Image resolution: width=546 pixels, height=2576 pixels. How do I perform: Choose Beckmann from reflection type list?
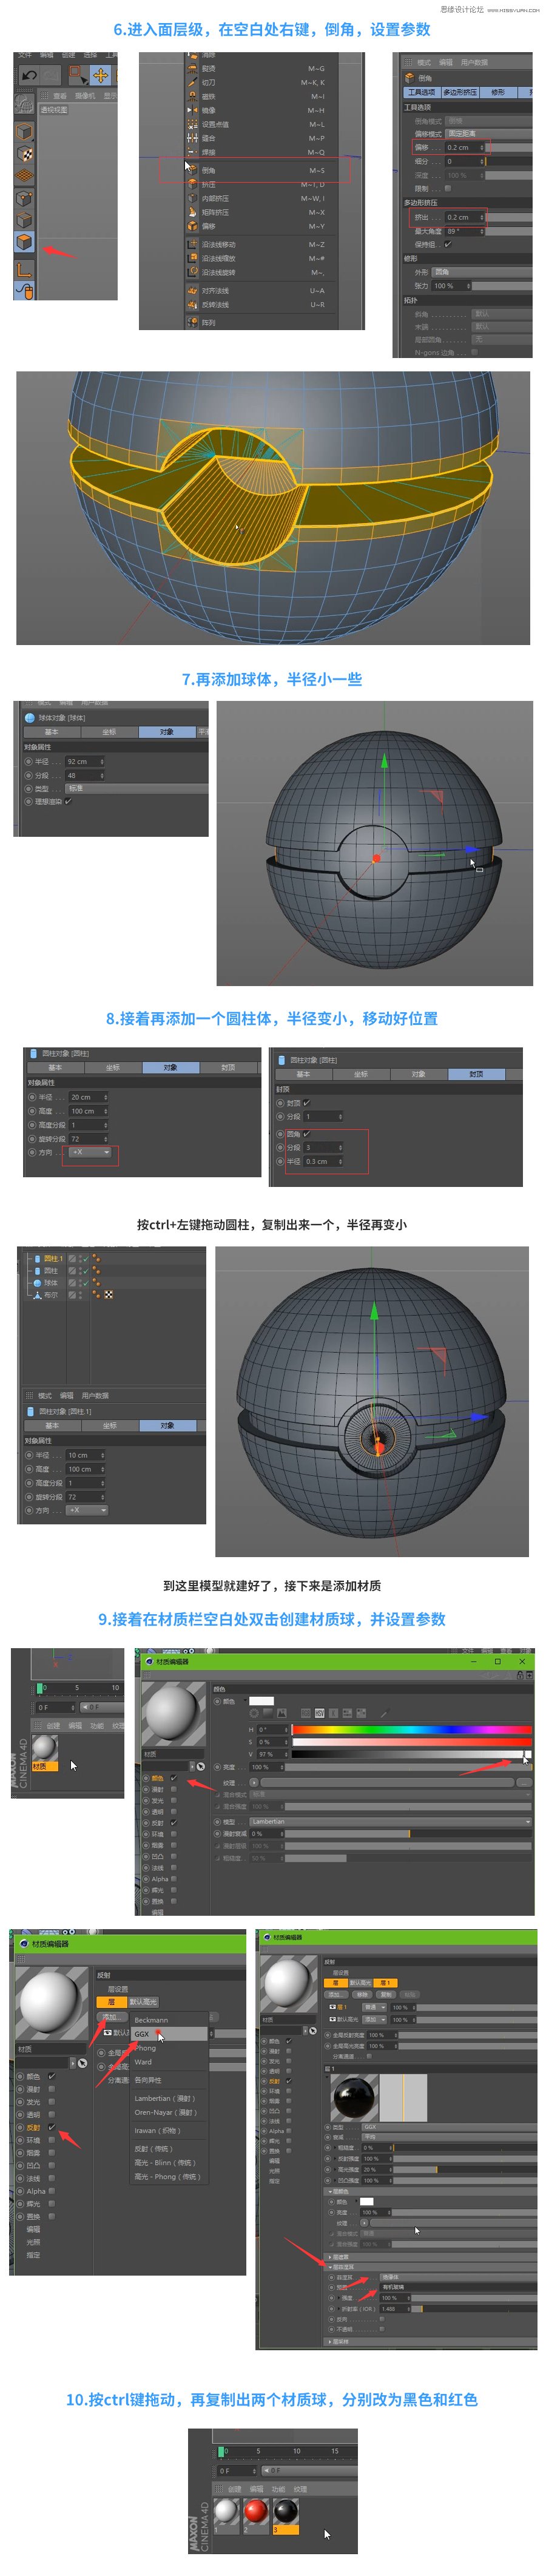(170, 2019)
